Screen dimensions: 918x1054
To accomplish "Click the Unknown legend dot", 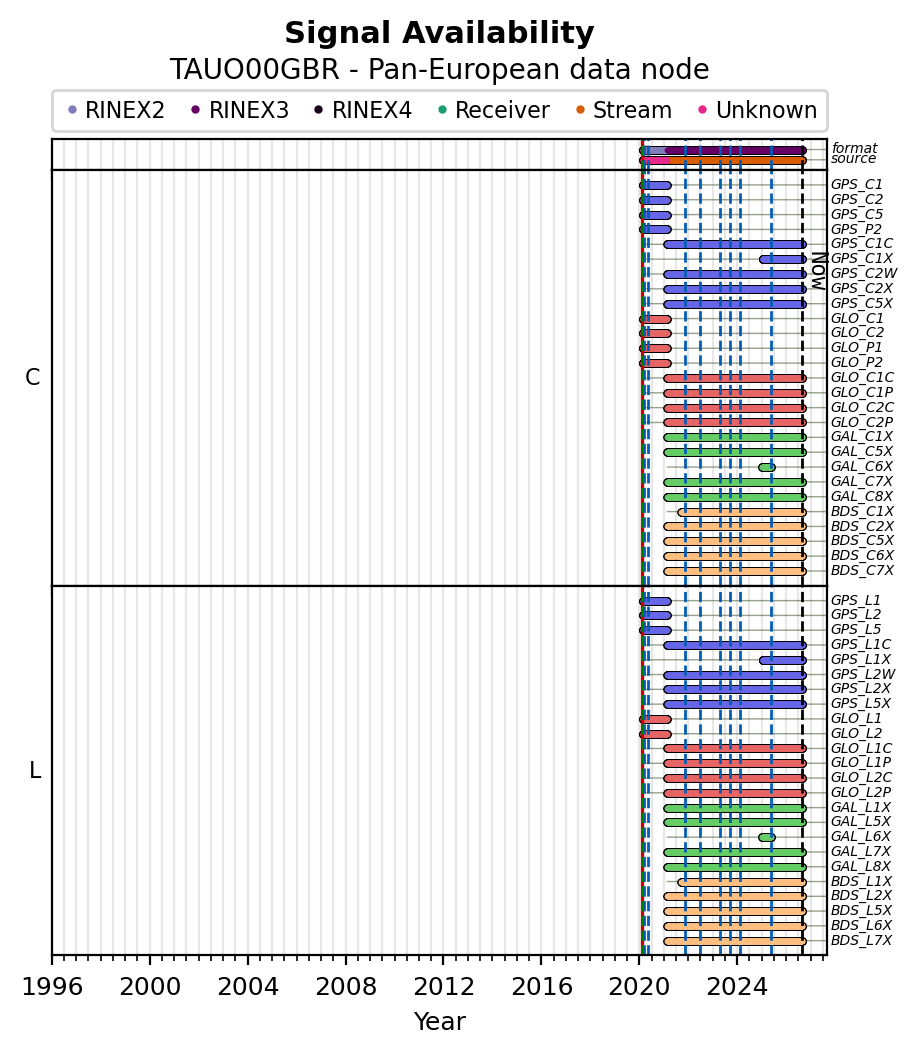I will [703, 110].
